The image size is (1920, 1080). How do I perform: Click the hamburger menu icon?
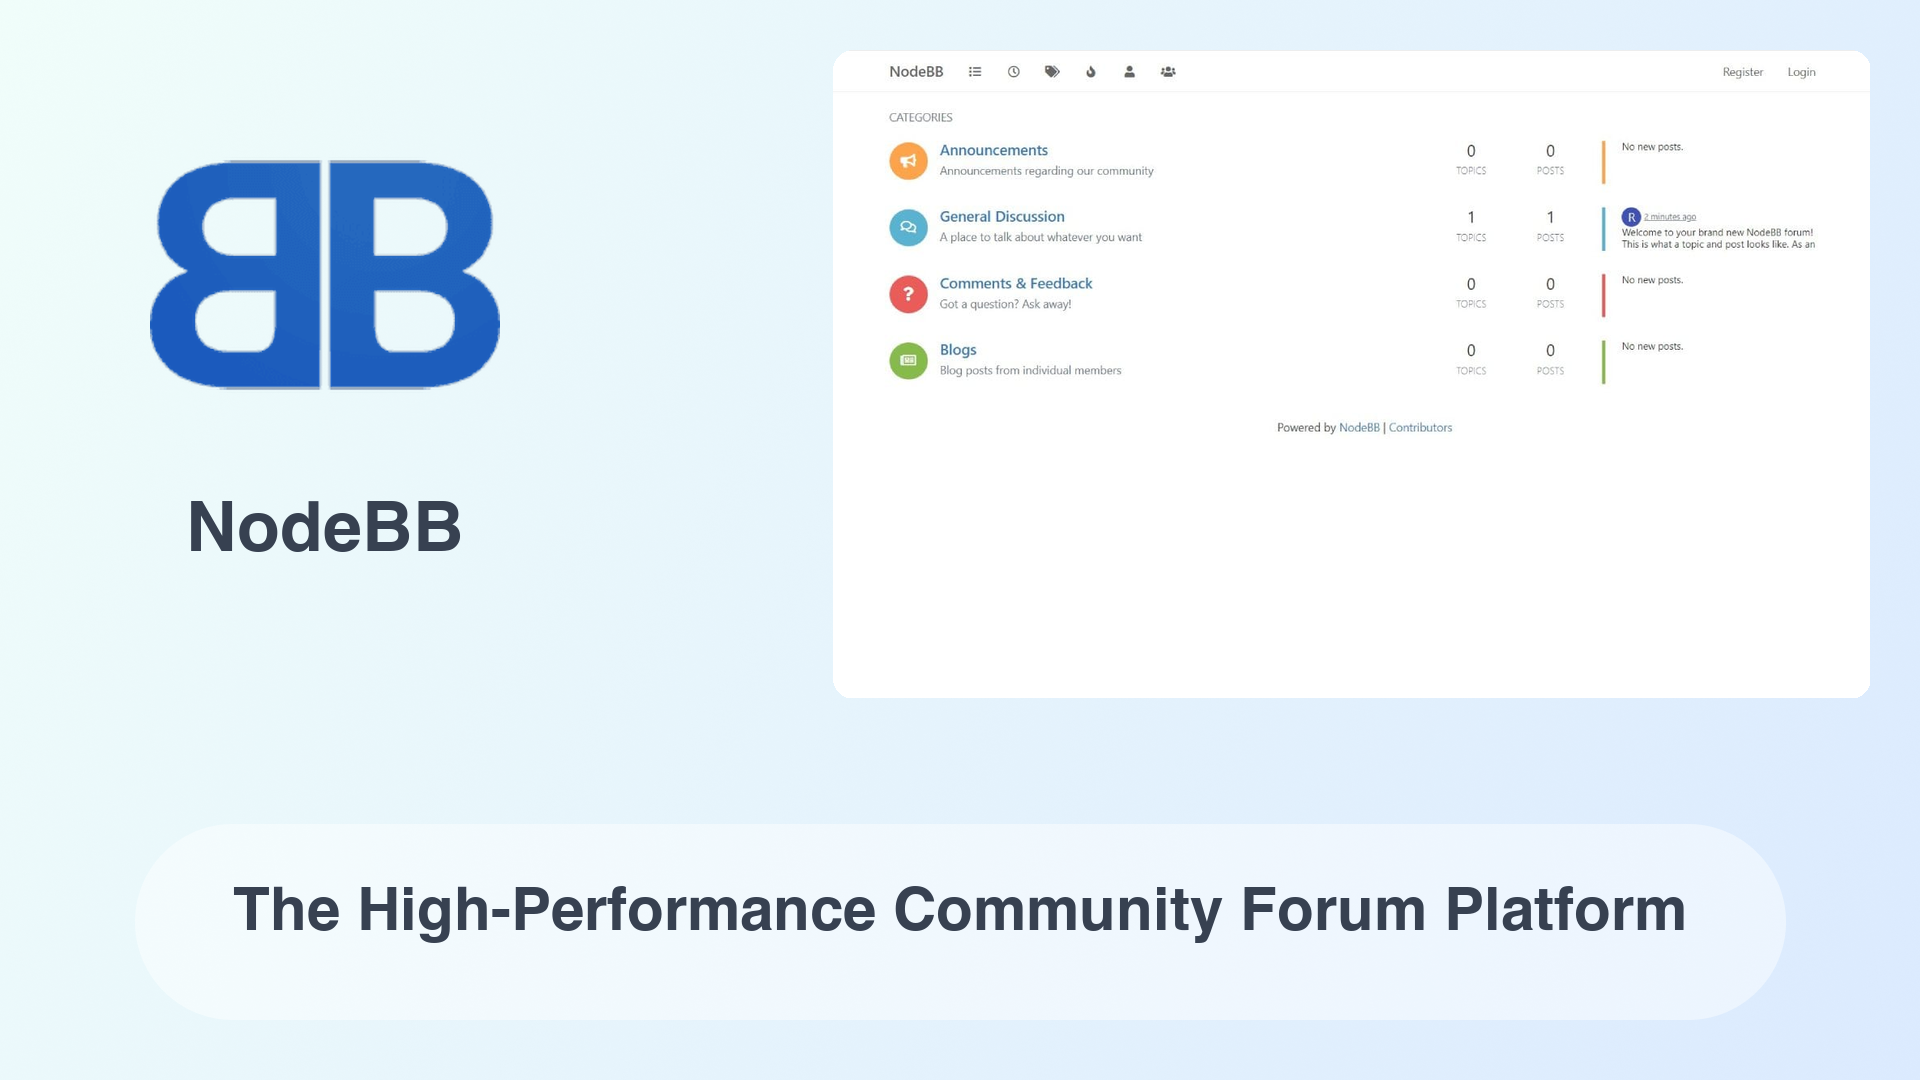pos(976,71)
